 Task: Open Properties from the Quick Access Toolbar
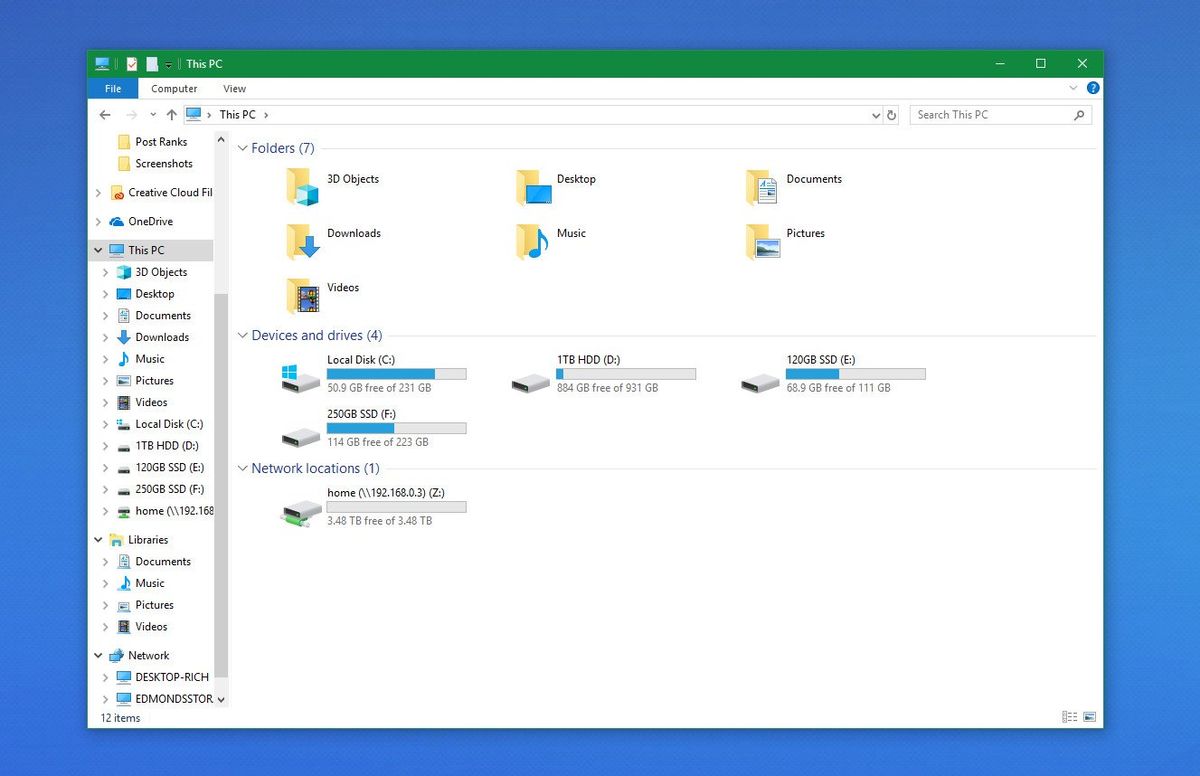pos(130,62)
